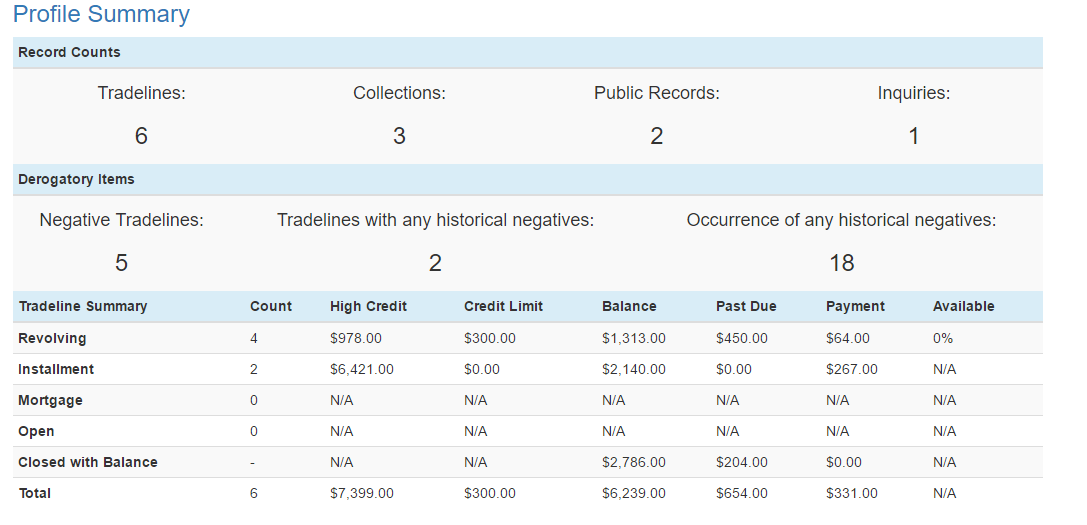Click the Negative Tradelines: label
Image resolution: width=1087 pixels, height=525 pixels.
click(x=121, y=220)
